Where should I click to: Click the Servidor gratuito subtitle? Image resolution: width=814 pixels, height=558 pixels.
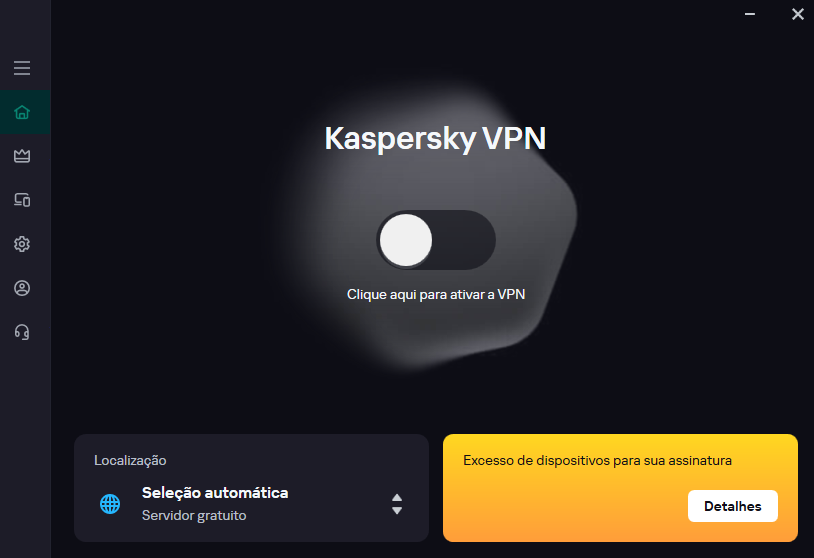[194, 516]
